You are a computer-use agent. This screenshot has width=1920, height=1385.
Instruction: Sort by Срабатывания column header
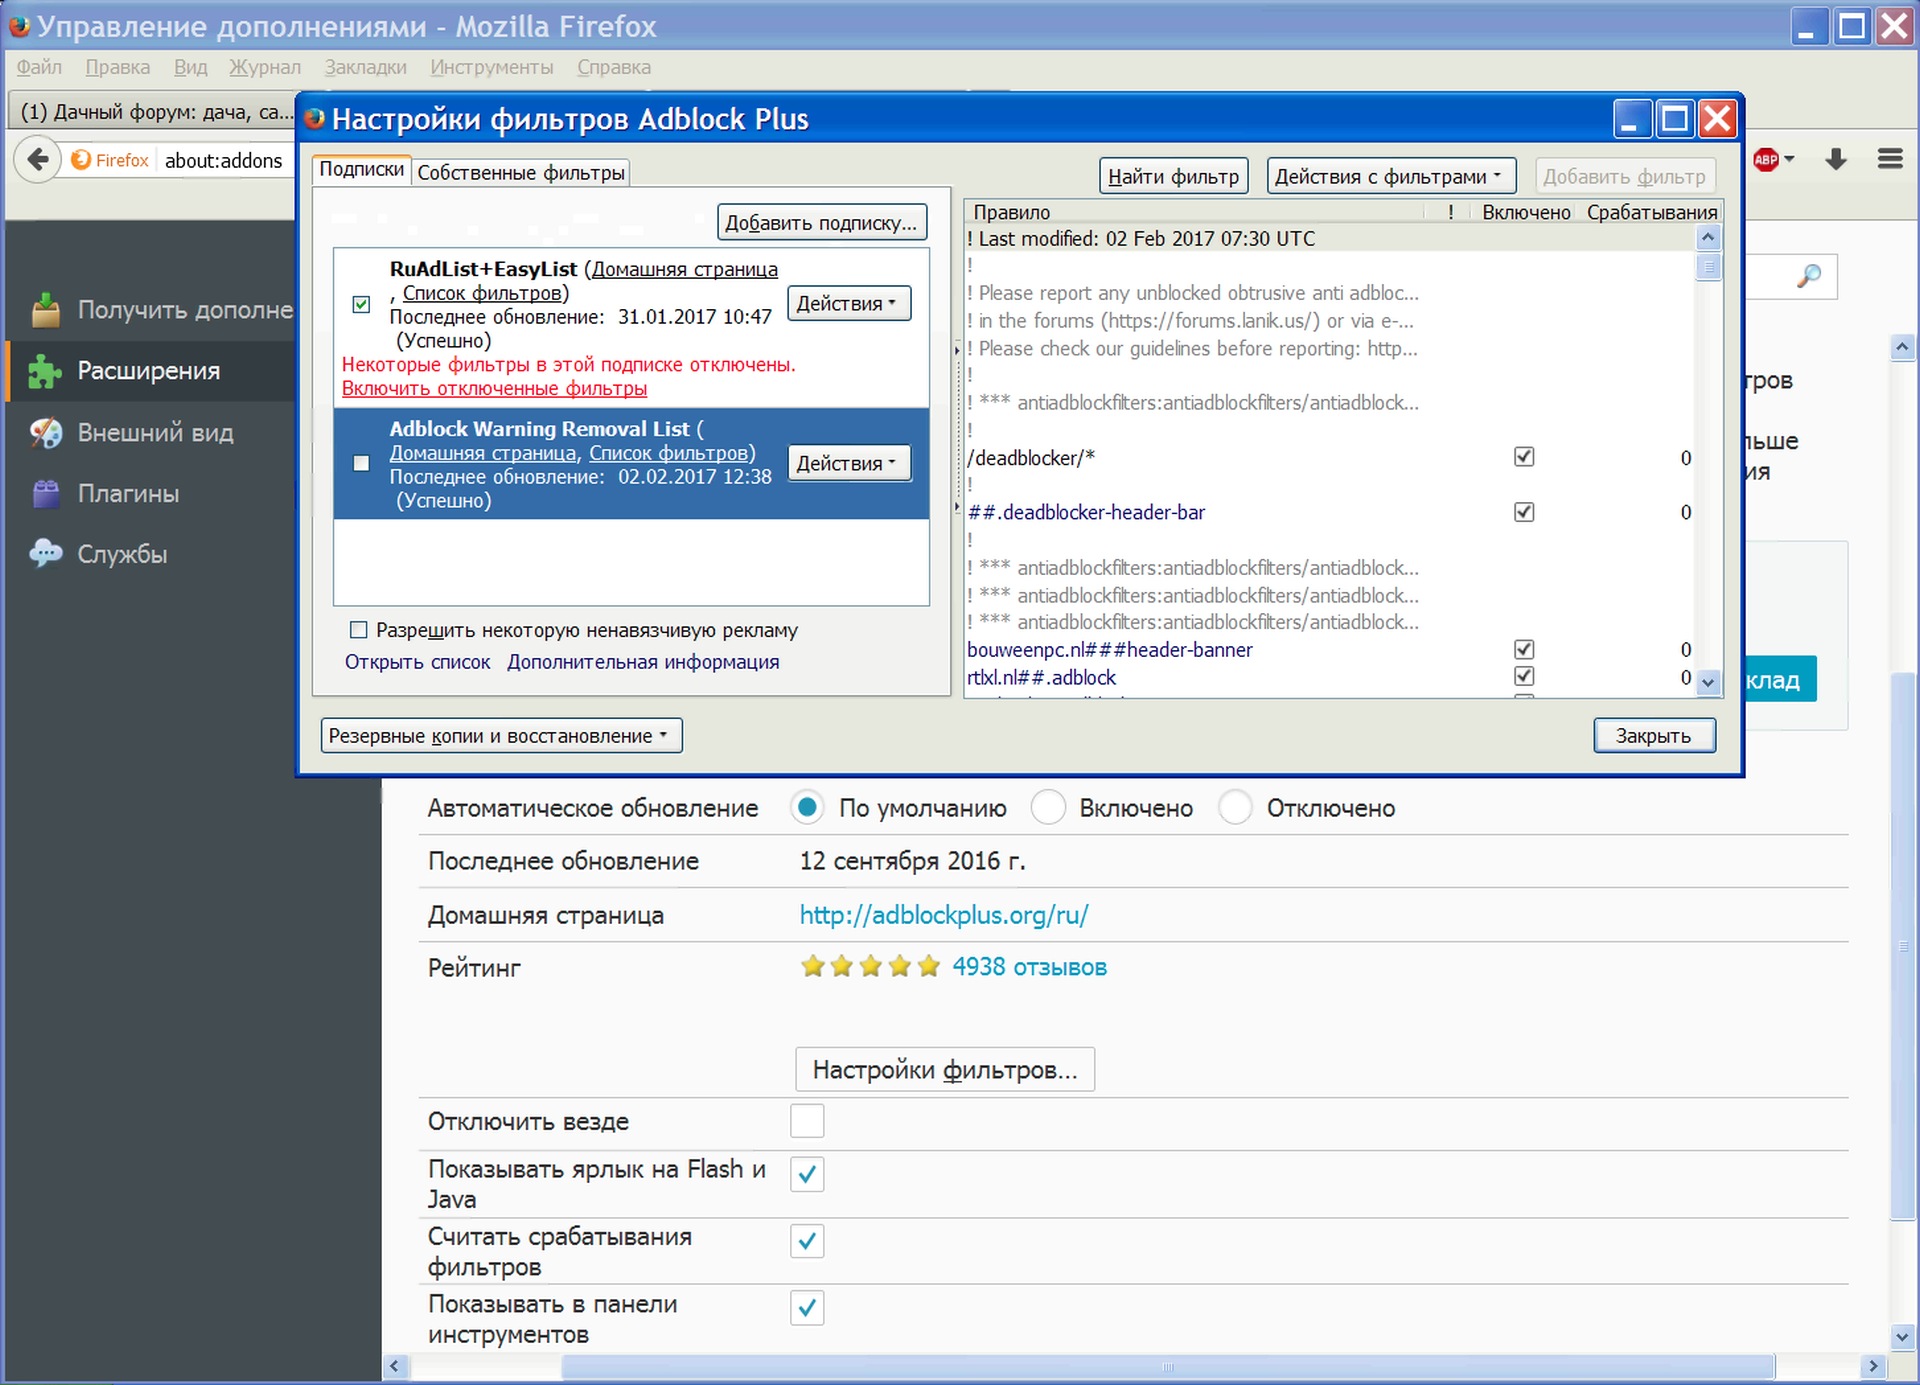[1651, 212]
